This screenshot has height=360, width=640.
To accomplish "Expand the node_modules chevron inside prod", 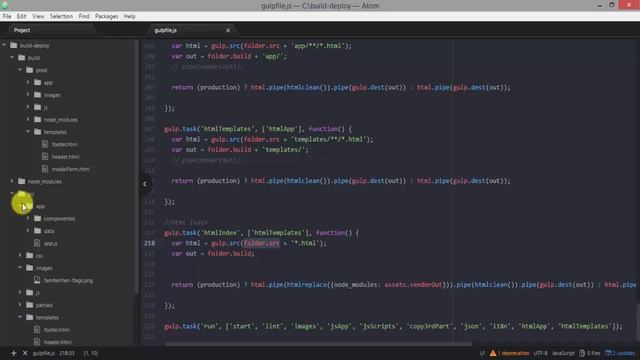I will (x=28, y=120).
